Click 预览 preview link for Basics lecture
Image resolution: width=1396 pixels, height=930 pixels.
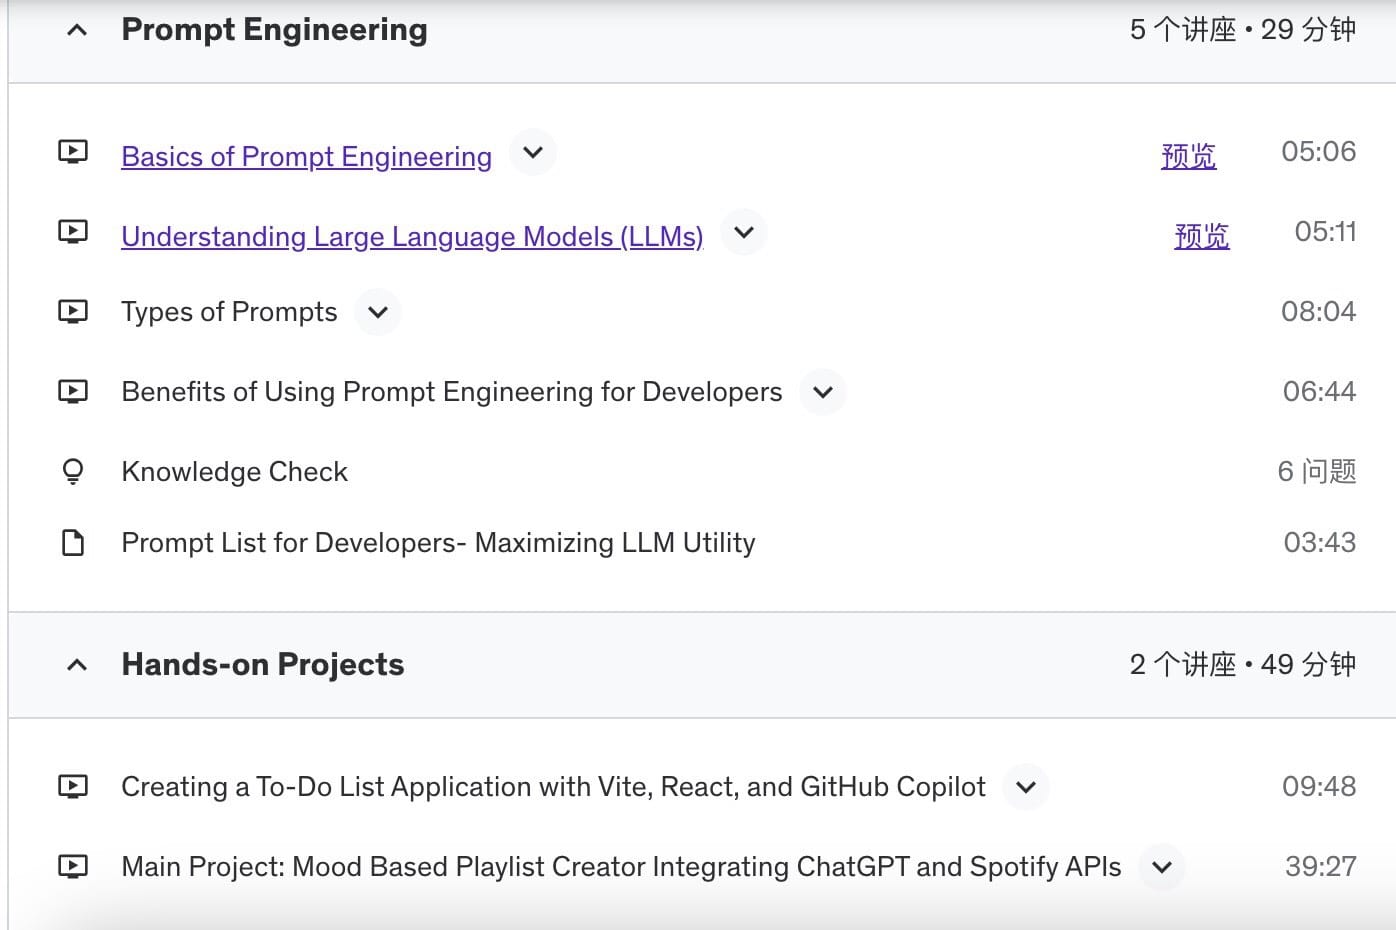point(1188,156)
